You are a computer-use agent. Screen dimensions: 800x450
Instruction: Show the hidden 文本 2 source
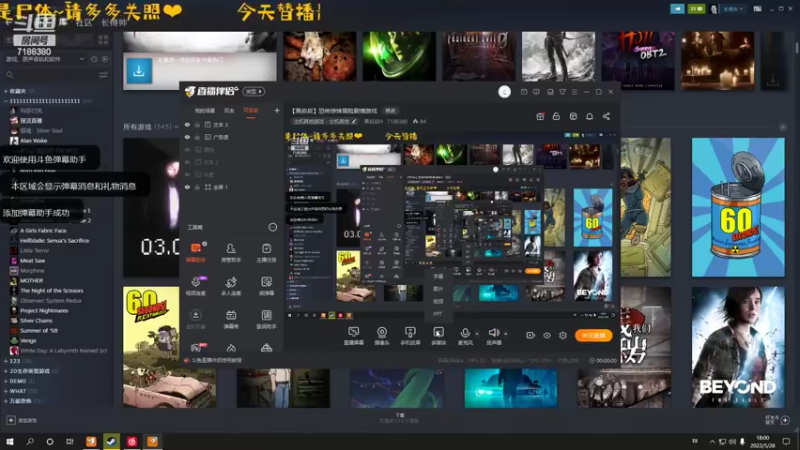[187, 162]
